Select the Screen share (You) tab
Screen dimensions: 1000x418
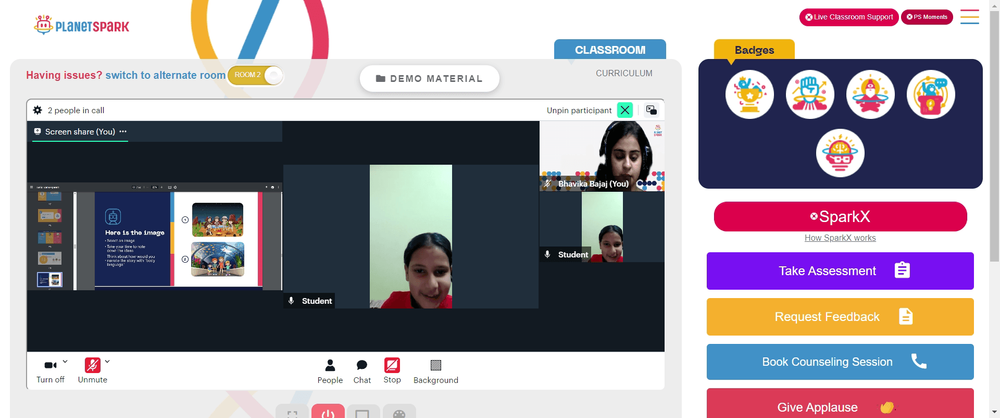(x=80, y=131)
